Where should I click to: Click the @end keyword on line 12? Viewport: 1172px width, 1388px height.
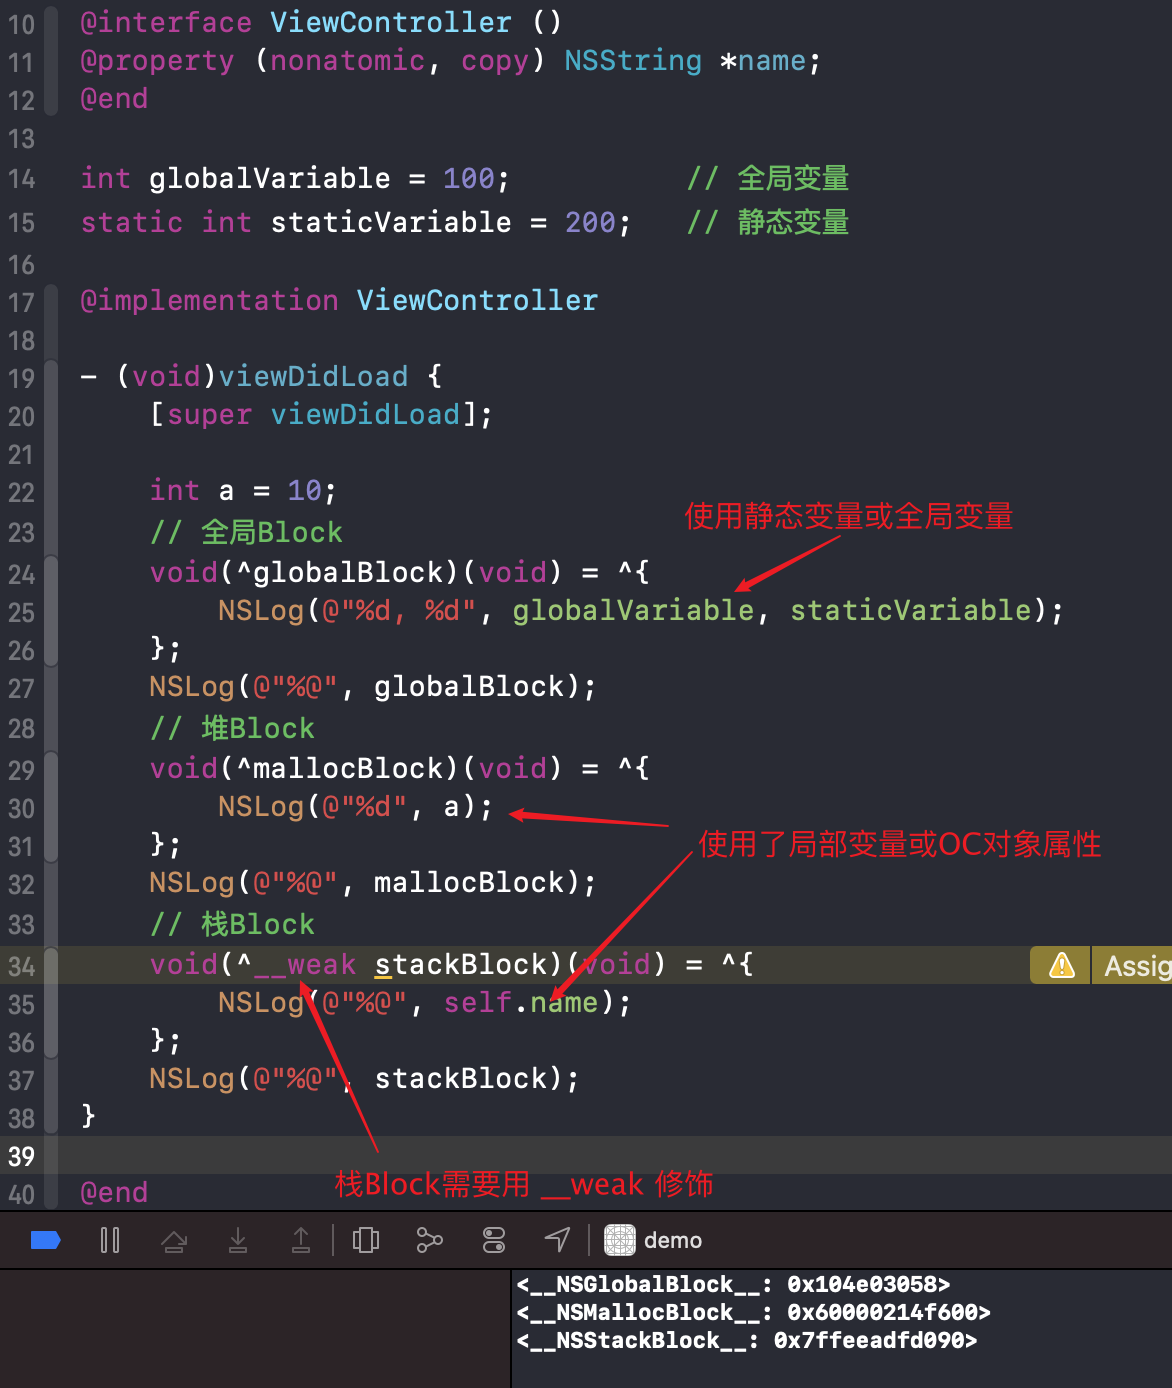pos(114,98)
